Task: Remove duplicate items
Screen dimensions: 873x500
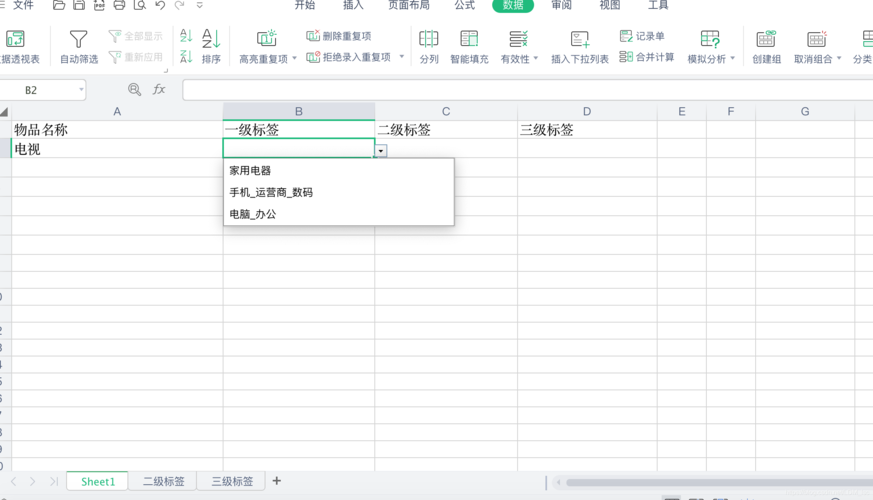Action: [x=339, y=36]
